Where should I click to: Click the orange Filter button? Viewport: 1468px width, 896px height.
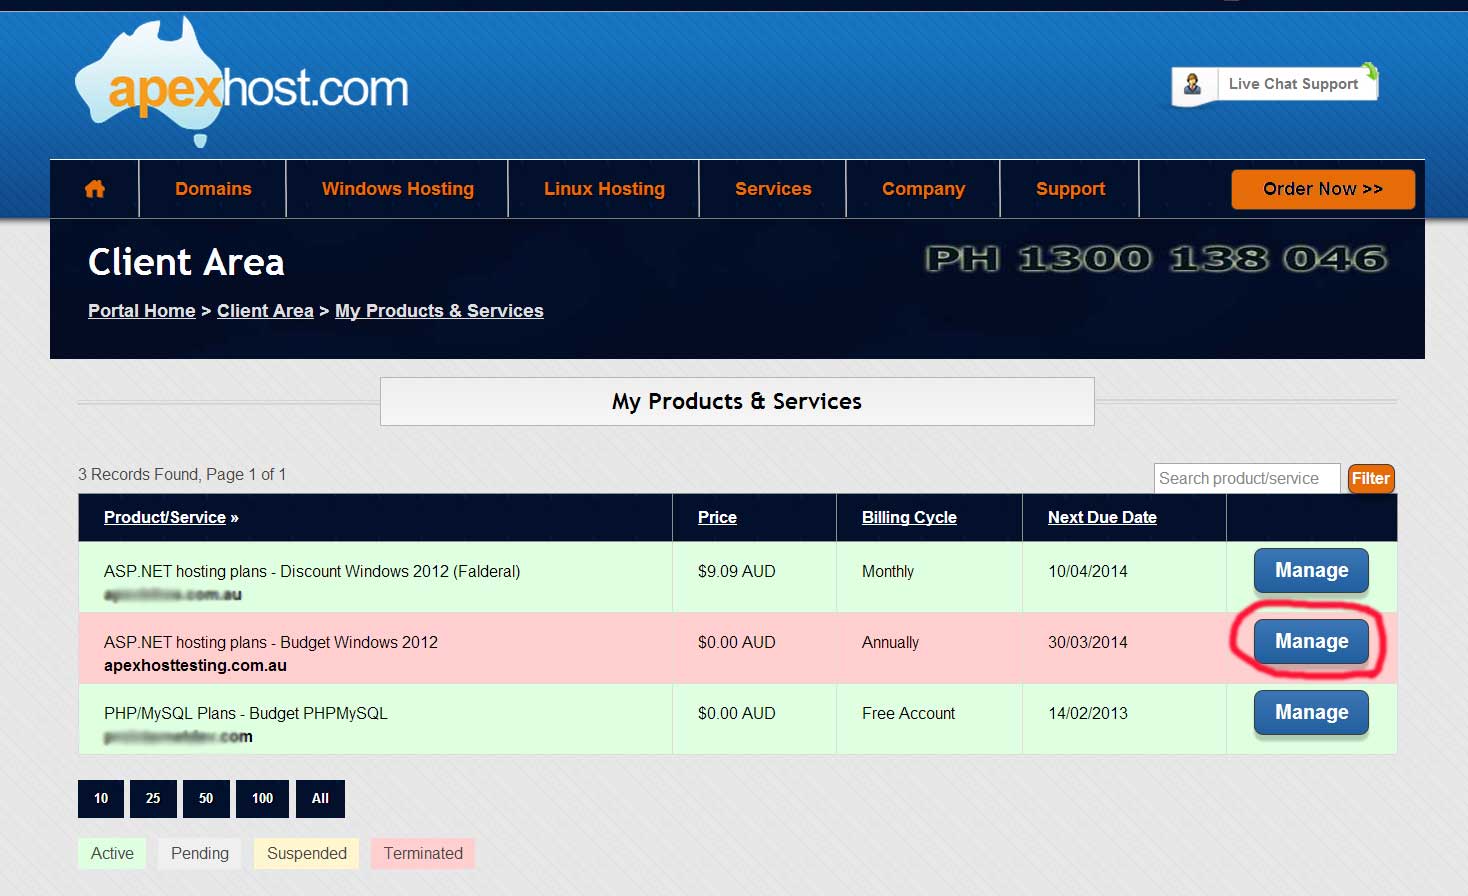[1371, 478]
